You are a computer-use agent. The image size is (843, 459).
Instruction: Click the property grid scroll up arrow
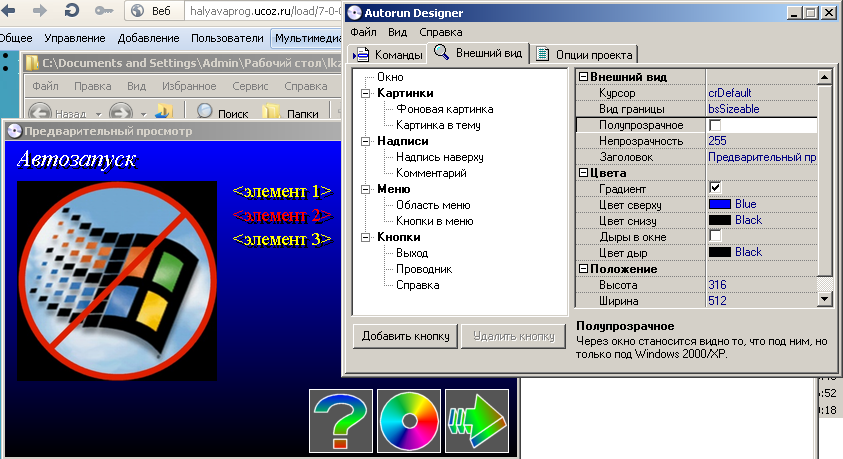point(824,77)
